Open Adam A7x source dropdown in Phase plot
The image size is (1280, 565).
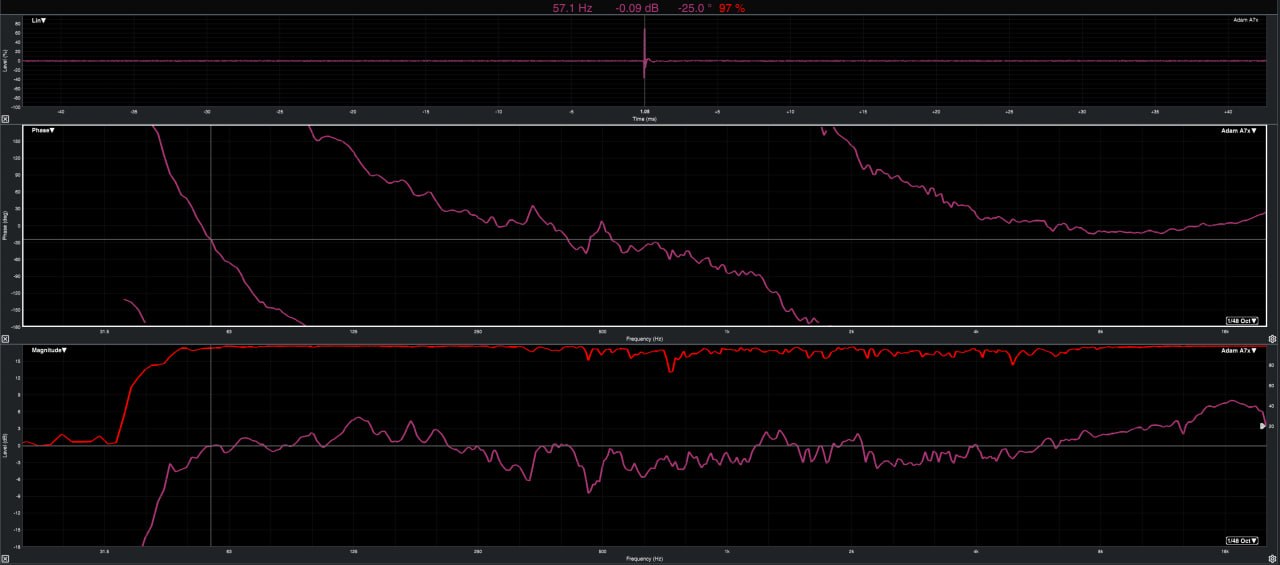1238,131
